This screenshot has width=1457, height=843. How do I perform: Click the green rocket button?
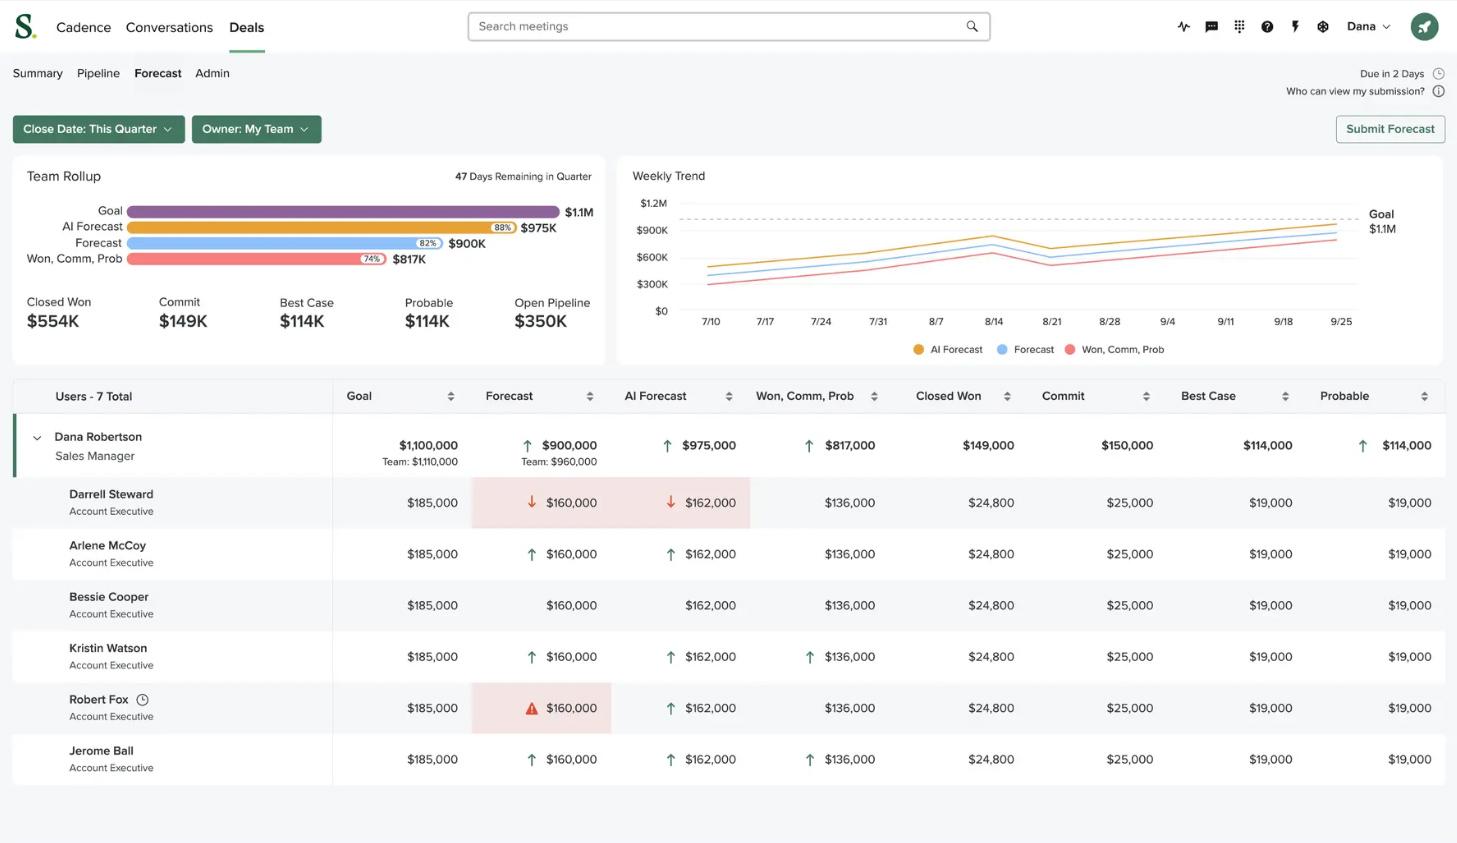[1424, 27]
